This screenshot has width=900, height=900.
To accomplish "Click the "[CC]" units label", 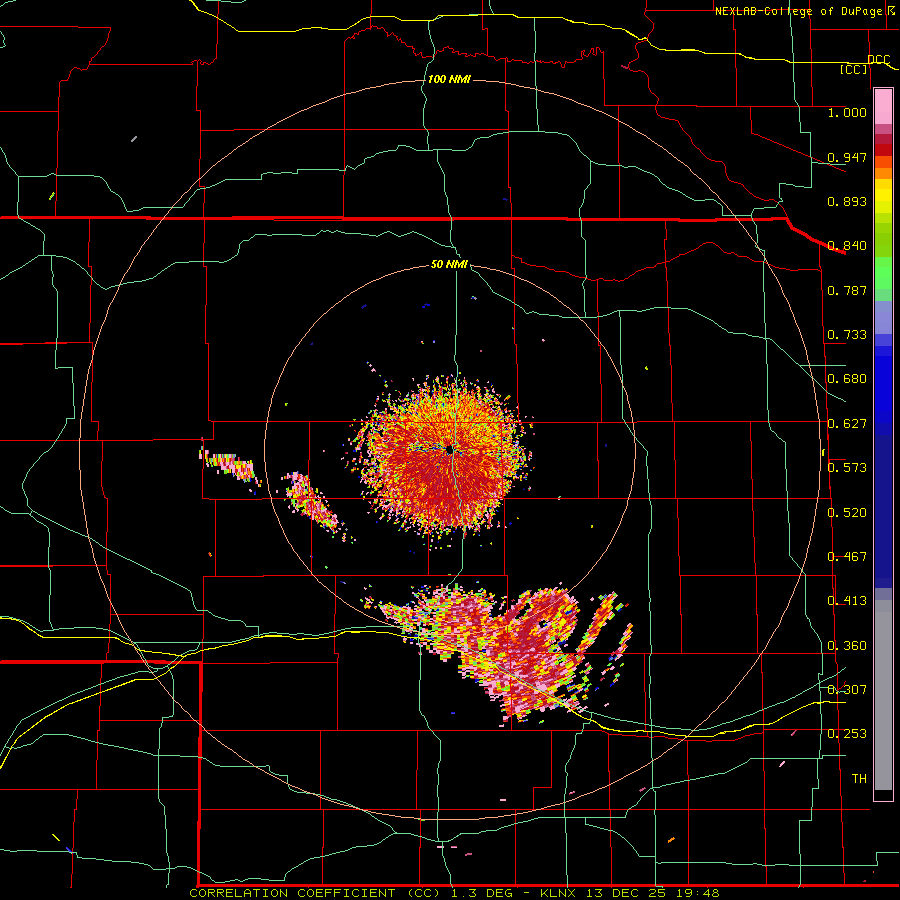I will (x=854, y=69).
